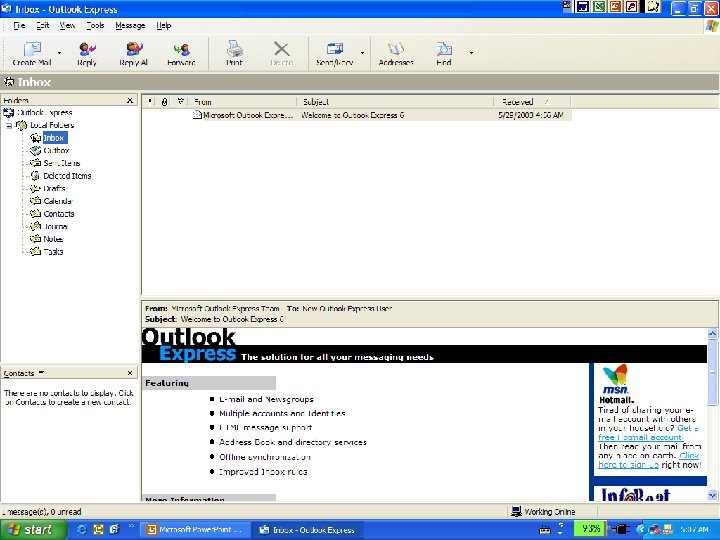
Task: Select the Welcome to Outlook Express 6 message
Action: pos(357,115)
